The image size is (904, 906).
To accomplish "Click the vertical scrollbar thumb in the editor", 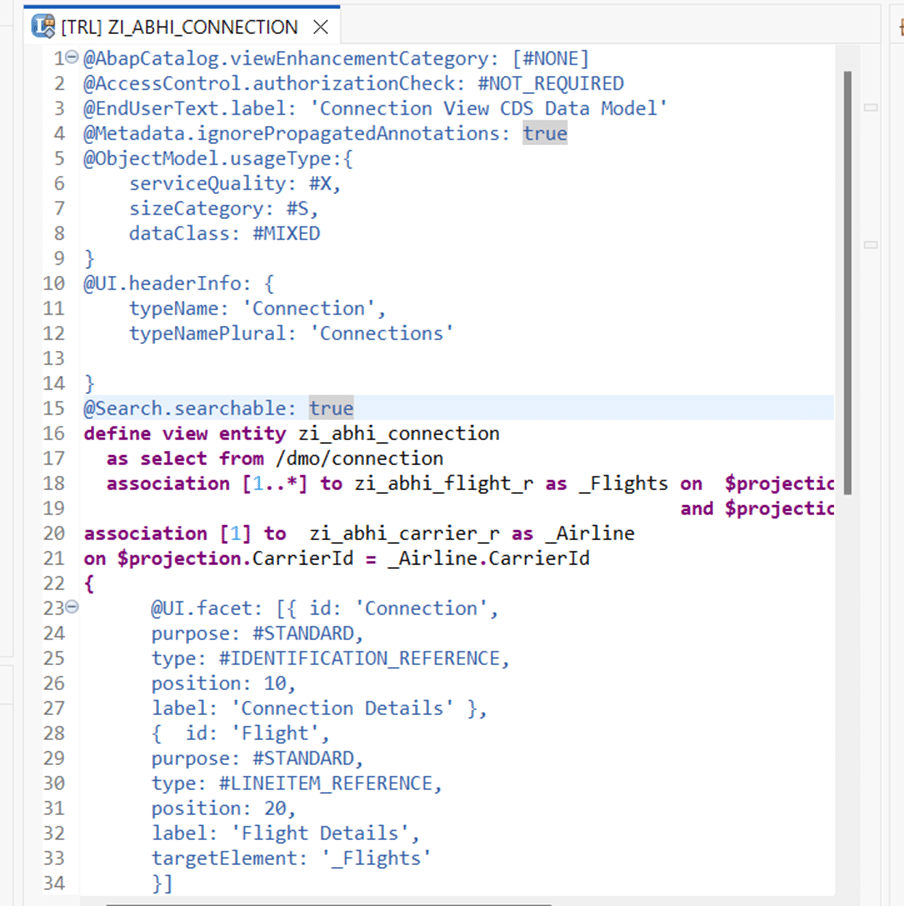I will [x=848, y=280].
